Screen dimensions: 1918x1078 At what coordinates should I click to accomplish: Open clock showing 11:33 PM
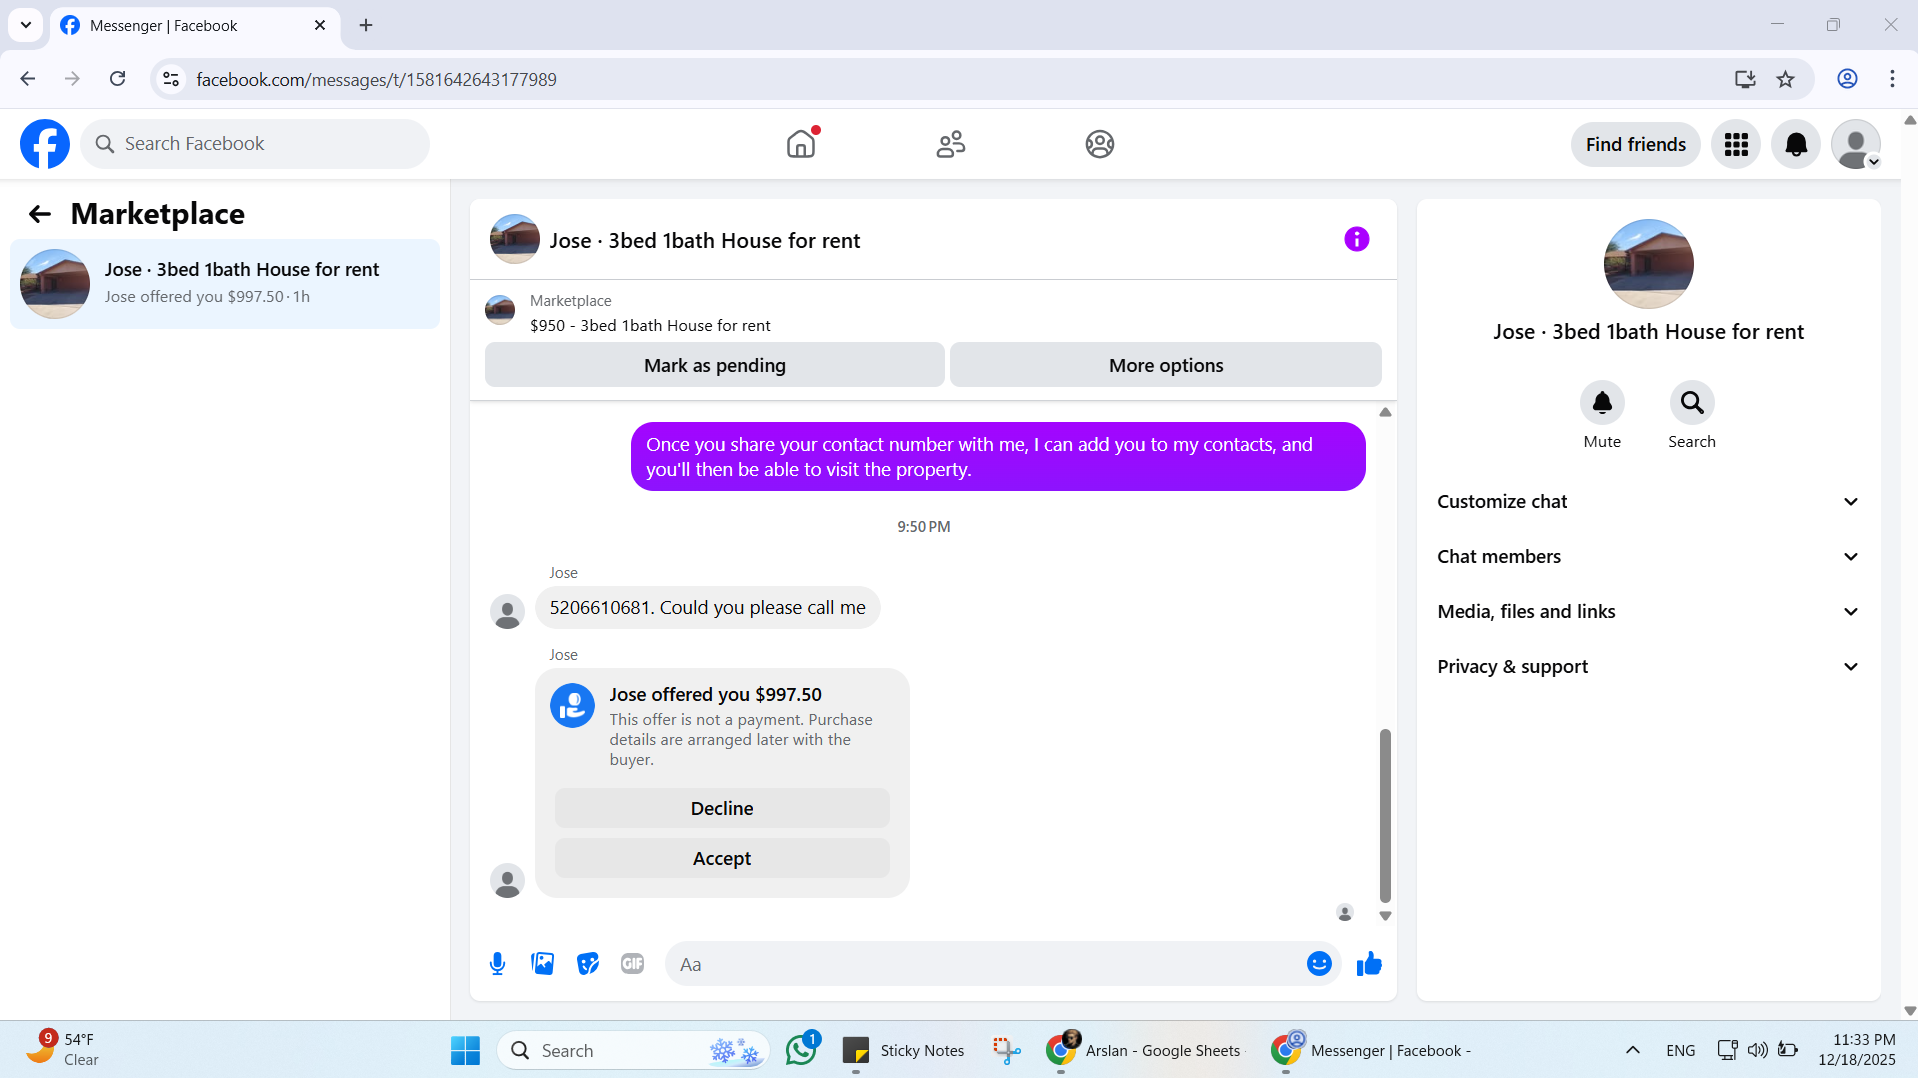(x=1857, y=1050)
